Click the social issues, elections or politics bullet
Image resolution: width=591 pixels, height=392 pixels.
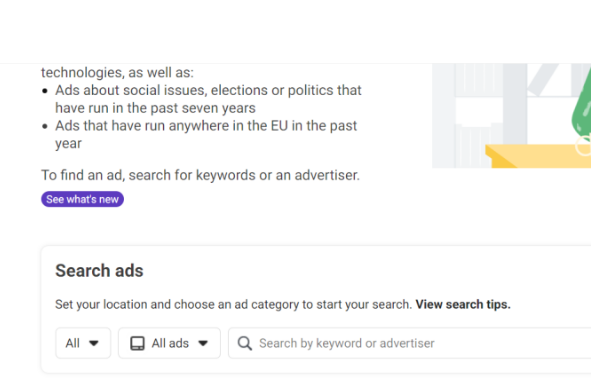pos(208,99)
